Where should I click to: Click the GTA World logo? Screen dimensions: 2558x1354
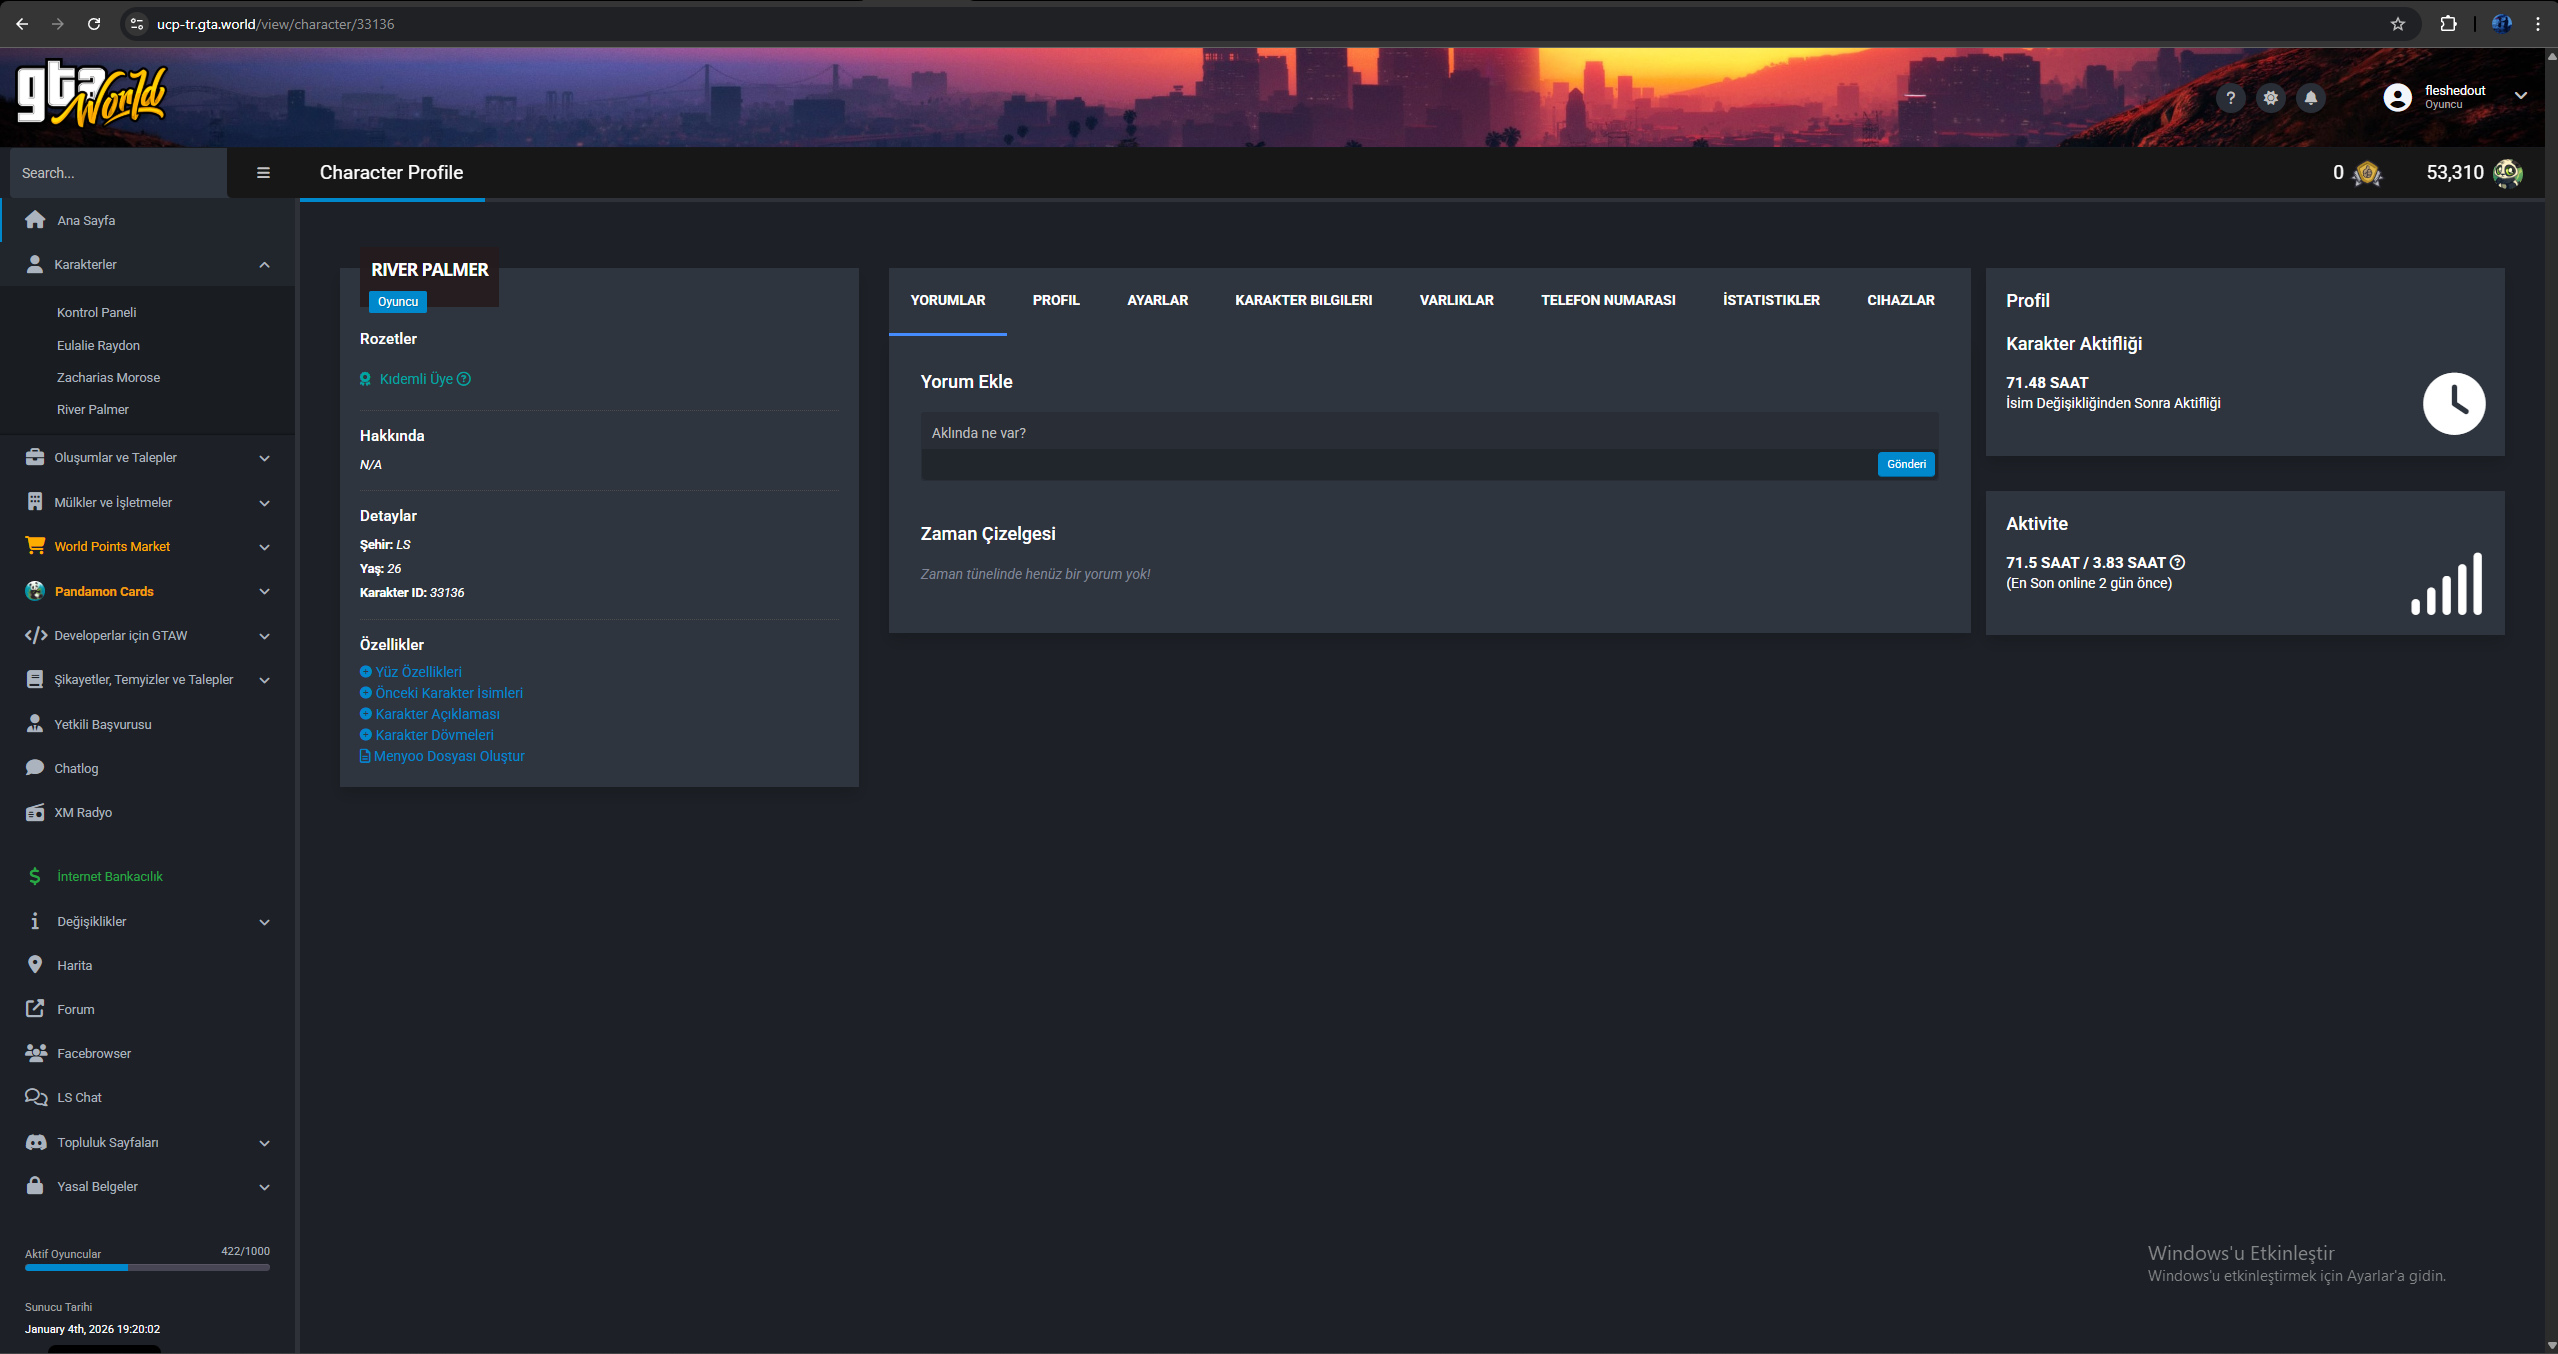click(92, 95)
